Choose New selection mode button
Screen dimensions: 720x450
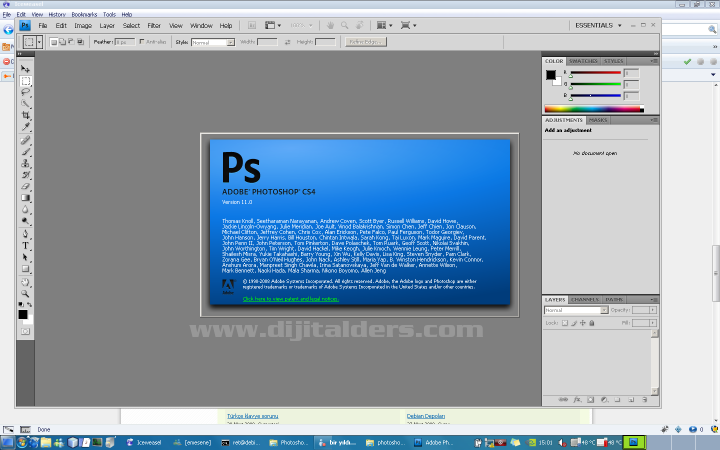[x=54, y=42]
